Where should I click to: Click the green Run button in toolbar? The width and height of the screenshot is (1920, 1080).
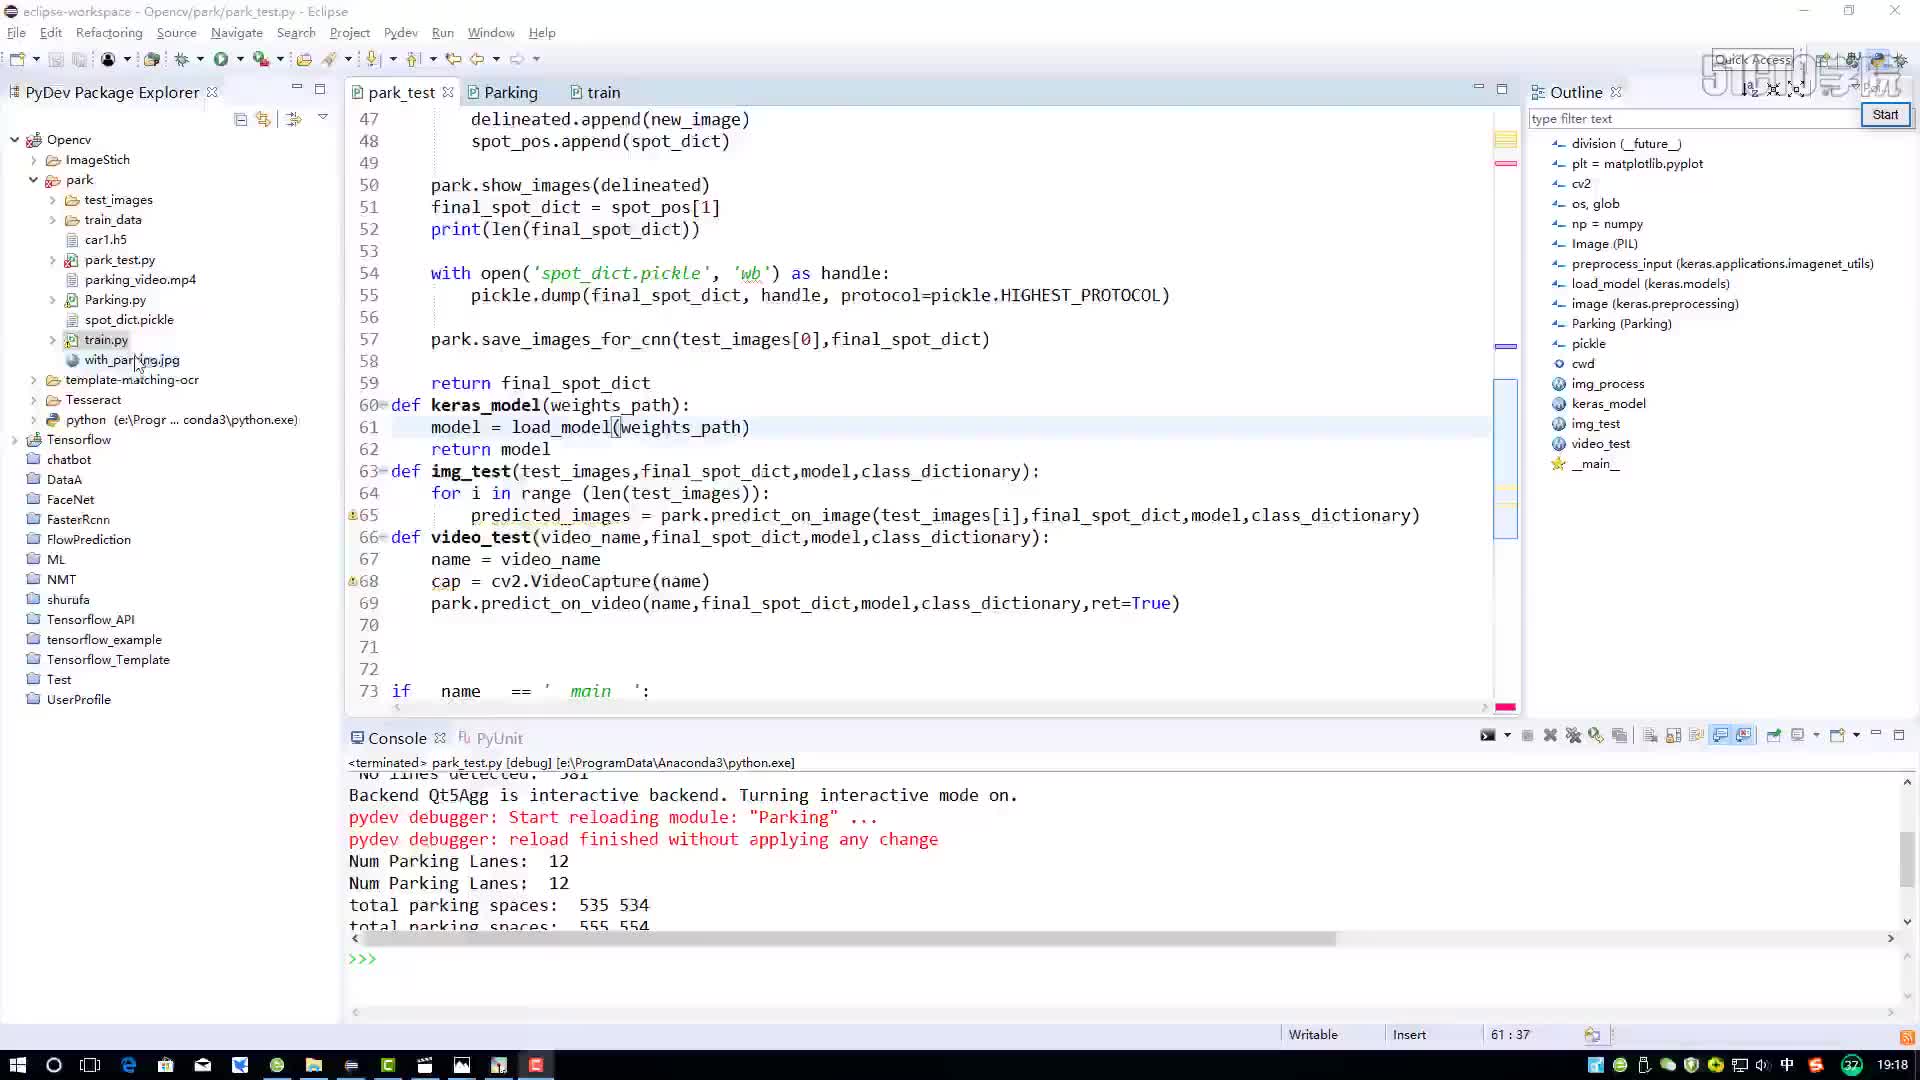[x=221, y=59]
